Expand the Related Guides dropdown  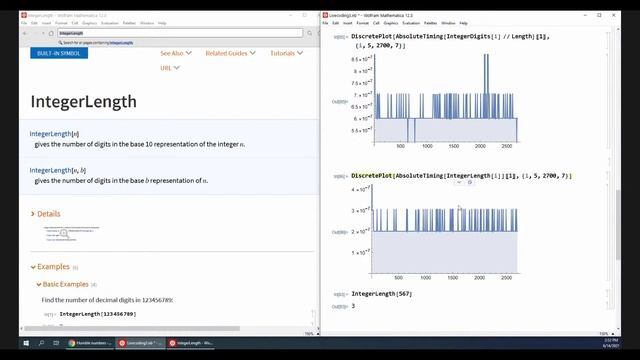[231, 53]
